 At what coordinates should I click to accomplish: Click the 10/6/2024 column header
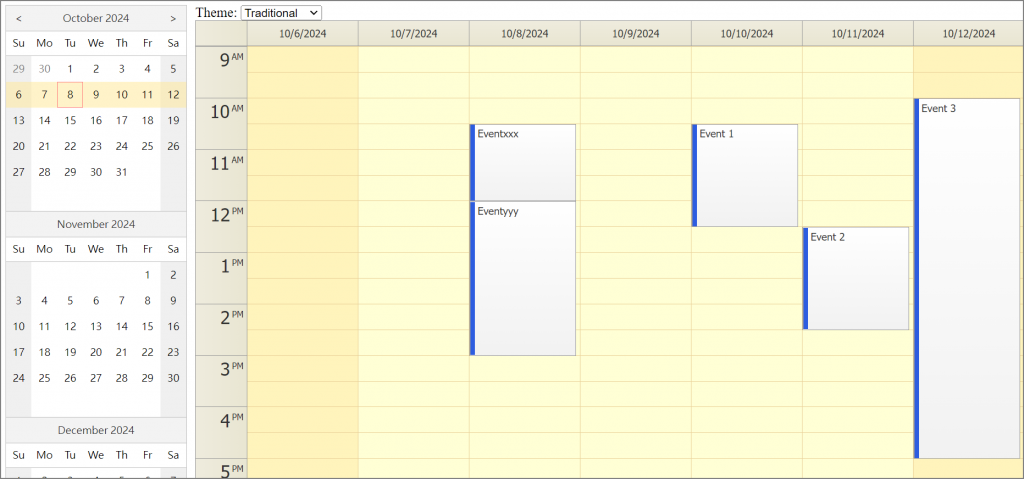tap(302, 33)
